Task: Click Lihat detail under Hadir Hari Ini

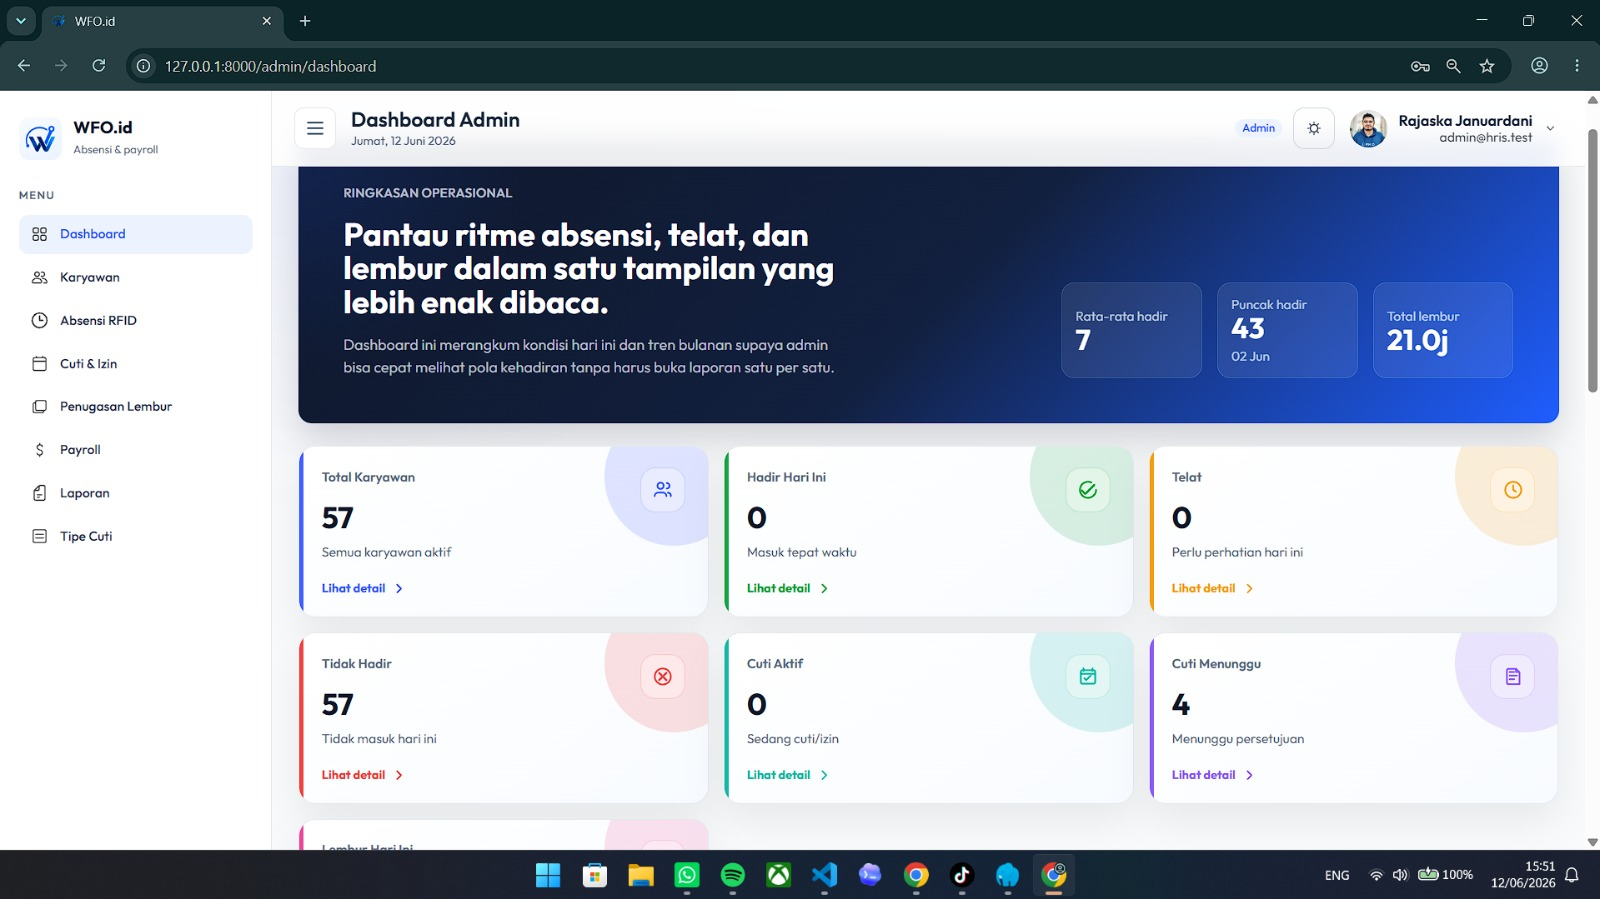Action: [x=787, y=588]
